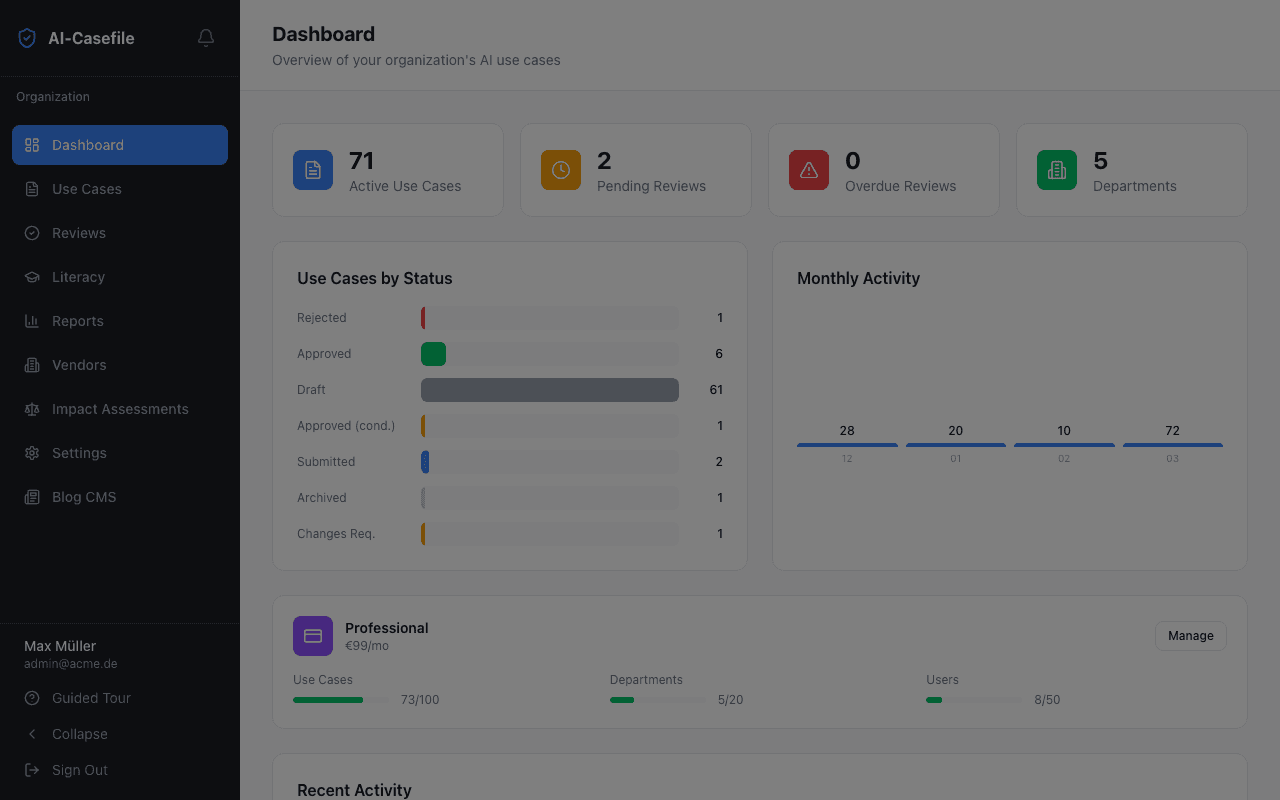This screenshot has width=1280, height=800.
Task: Select the Use Cases document icon in sidebar
Action: pos(31,188)
